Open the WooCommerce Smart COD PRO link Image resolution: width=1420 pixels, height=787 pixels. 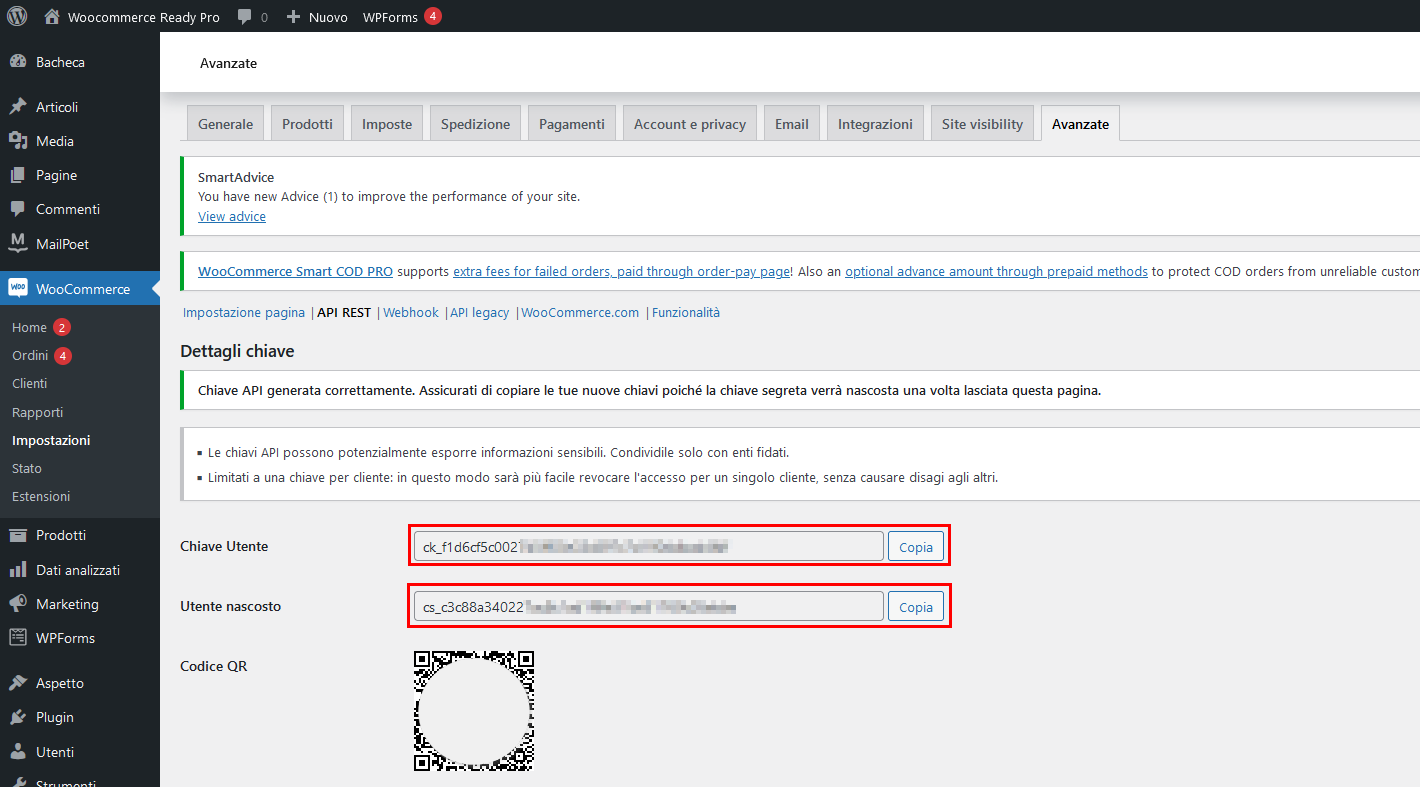click(296, 271)
